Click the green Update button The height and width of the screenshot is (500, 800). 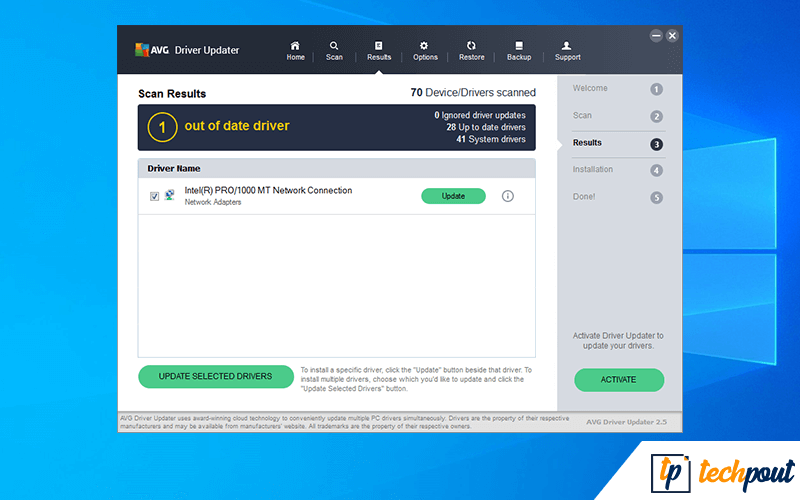tap(453, 196)
